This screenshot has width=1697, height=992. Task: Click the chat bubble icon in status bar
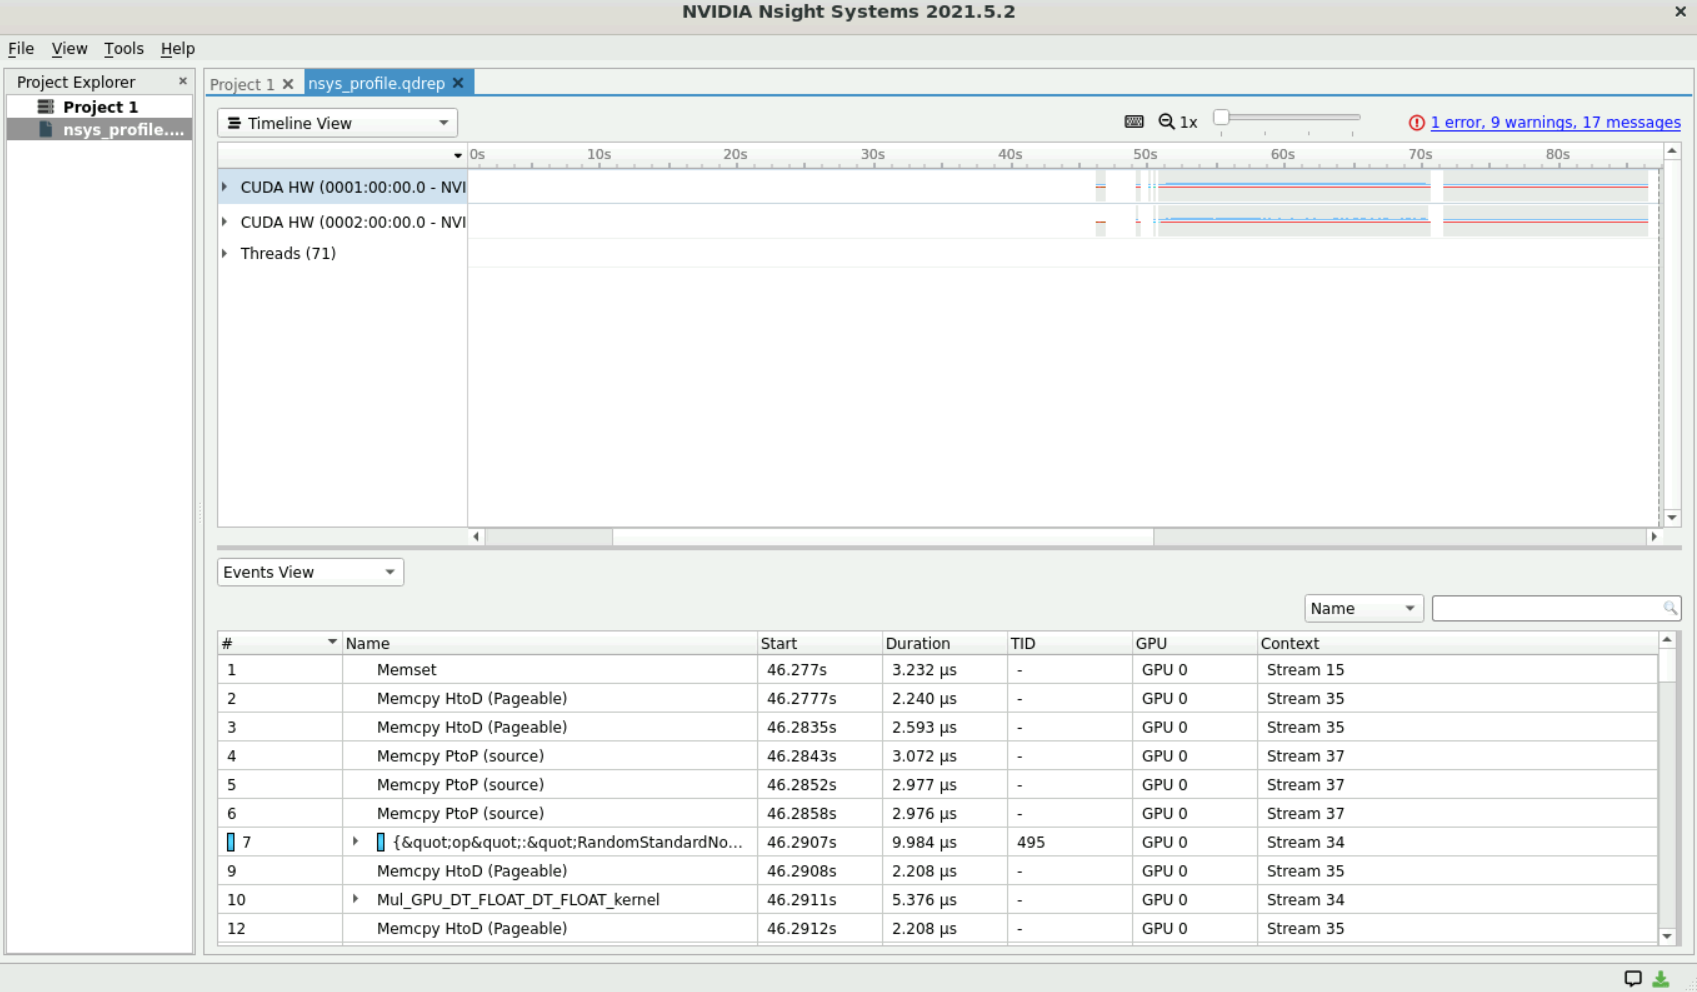1632,979
